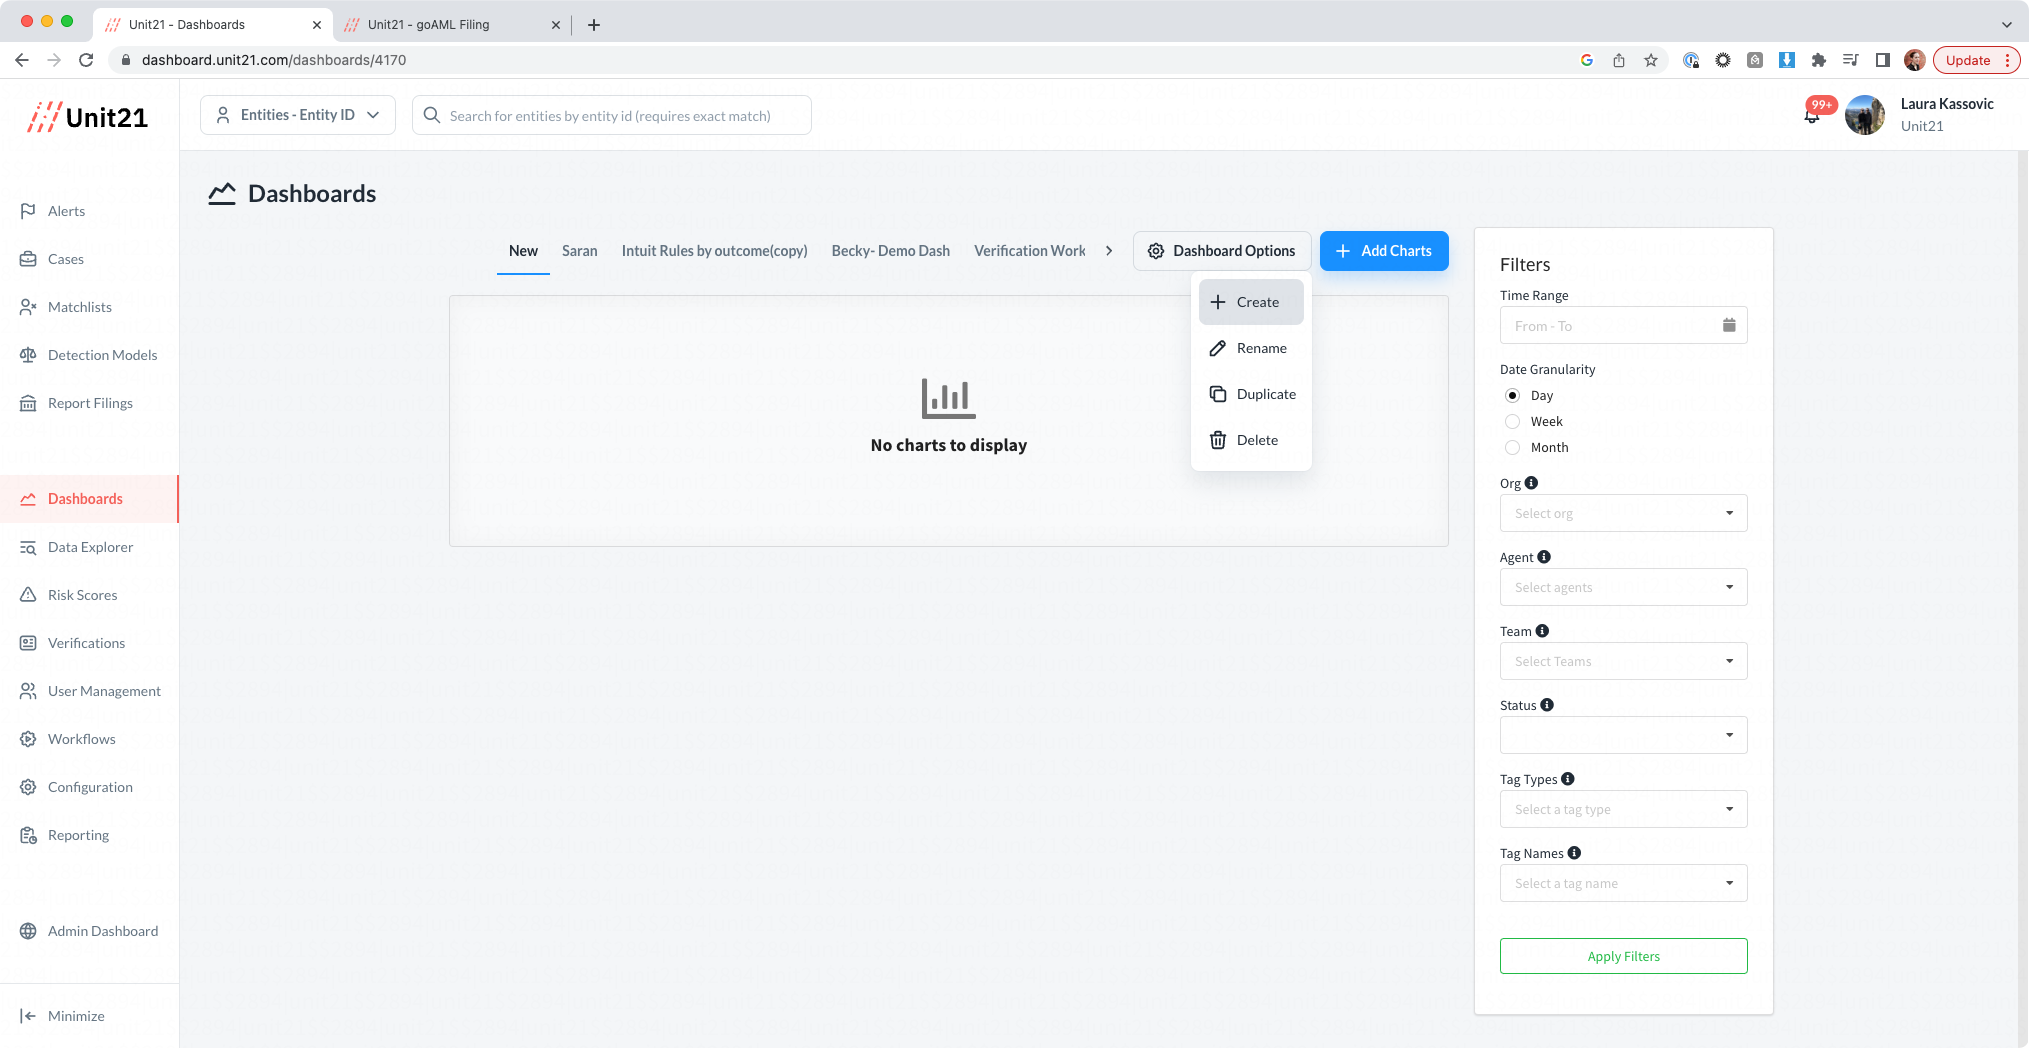Click the Unit21 logo
The height and width of the screenshot is (1048, 2029).
88,118
